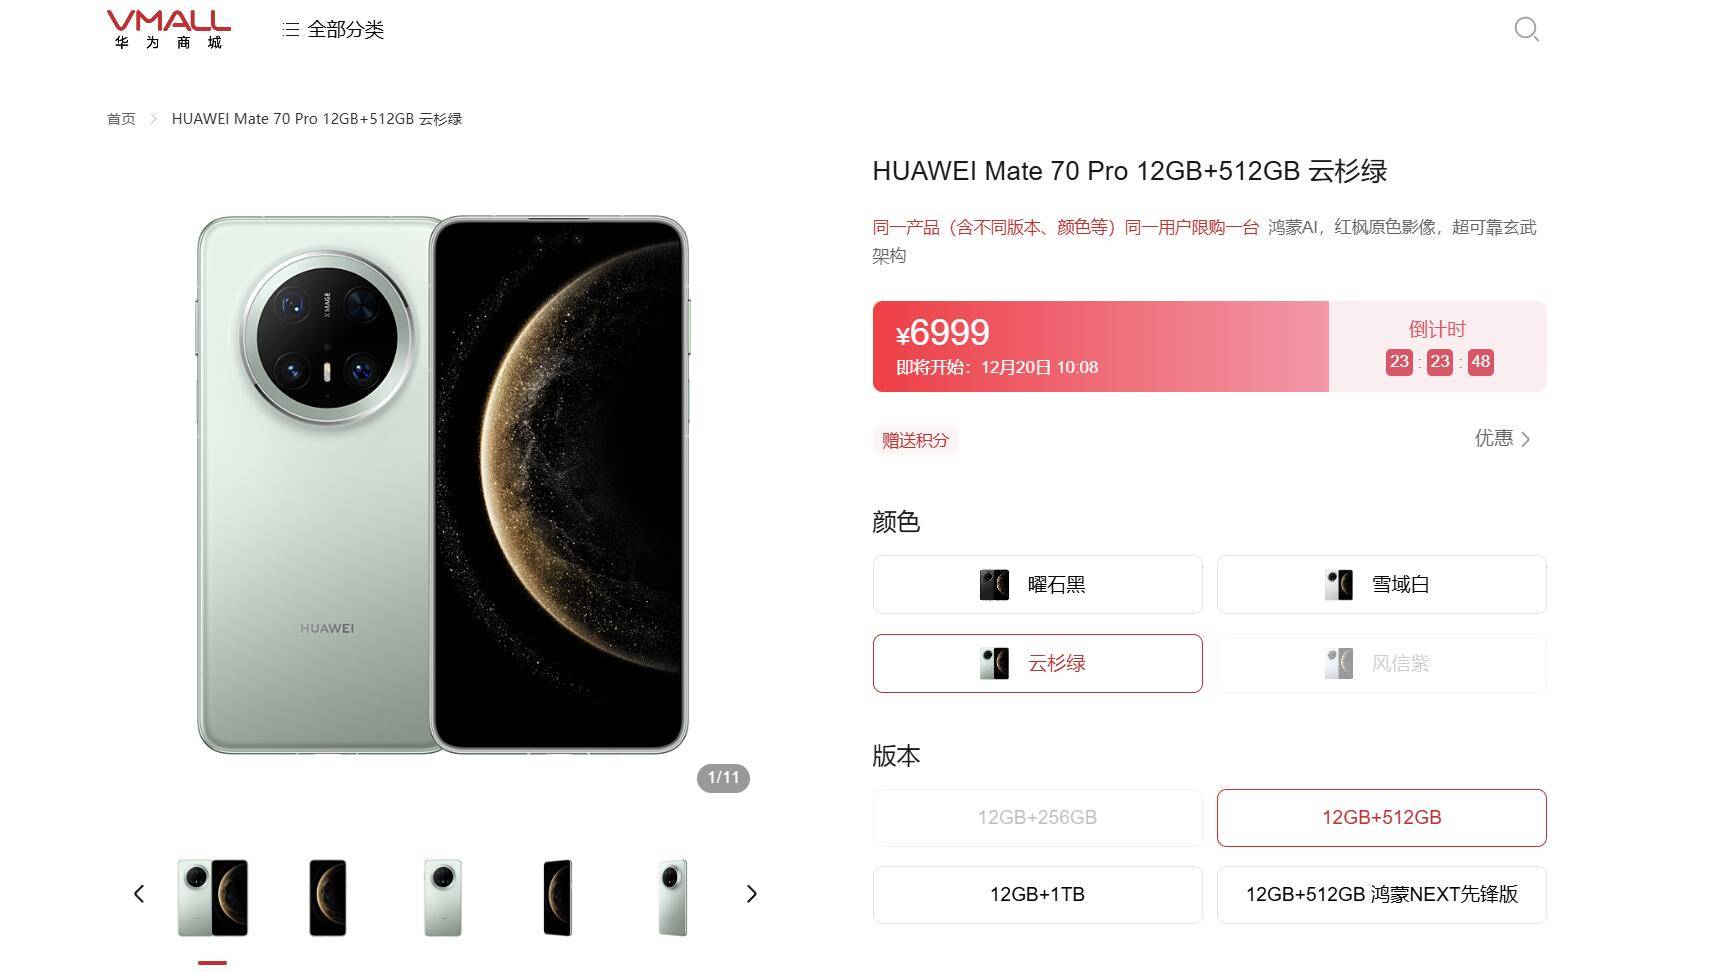Open 全部分类 hamburger menu icon
The width and height of the screenshot is (1724, 972).
pyautogui.click(x=291, y=30)
